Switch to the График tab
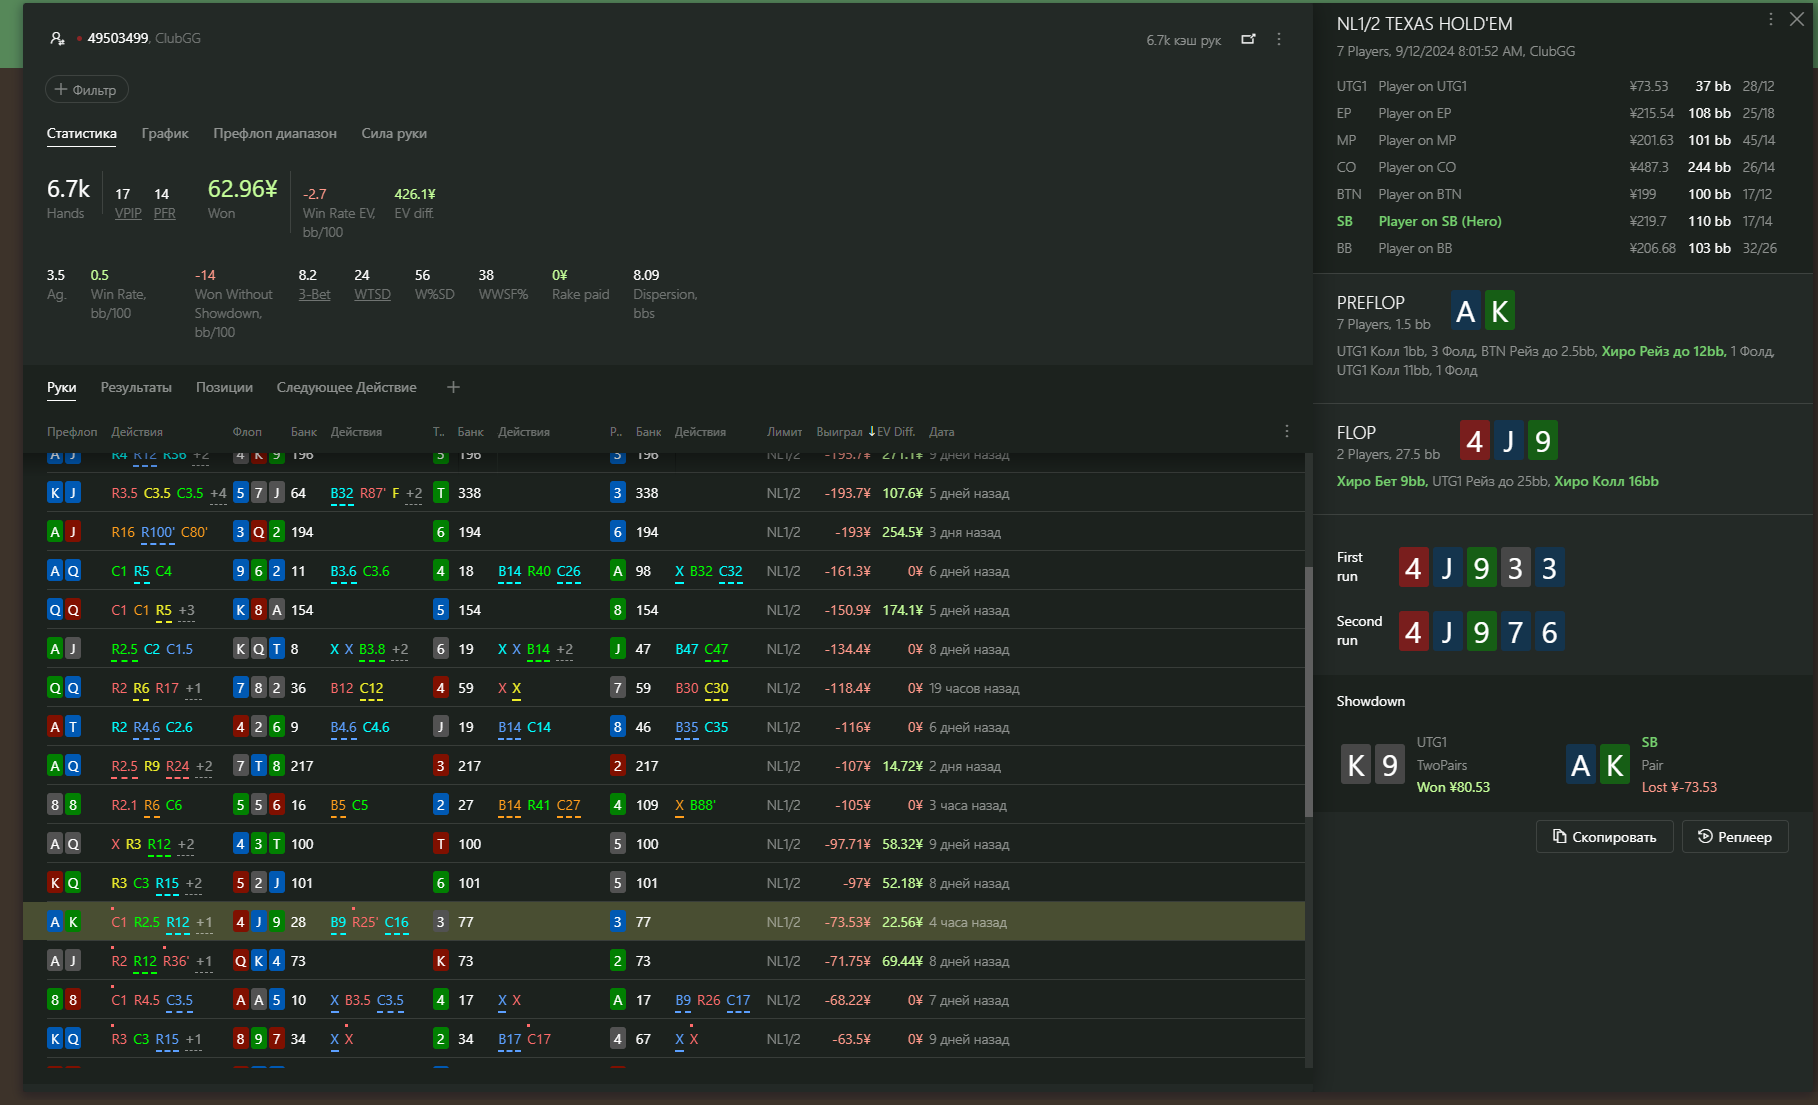The image size is (1818, 1105). [165, 133]
